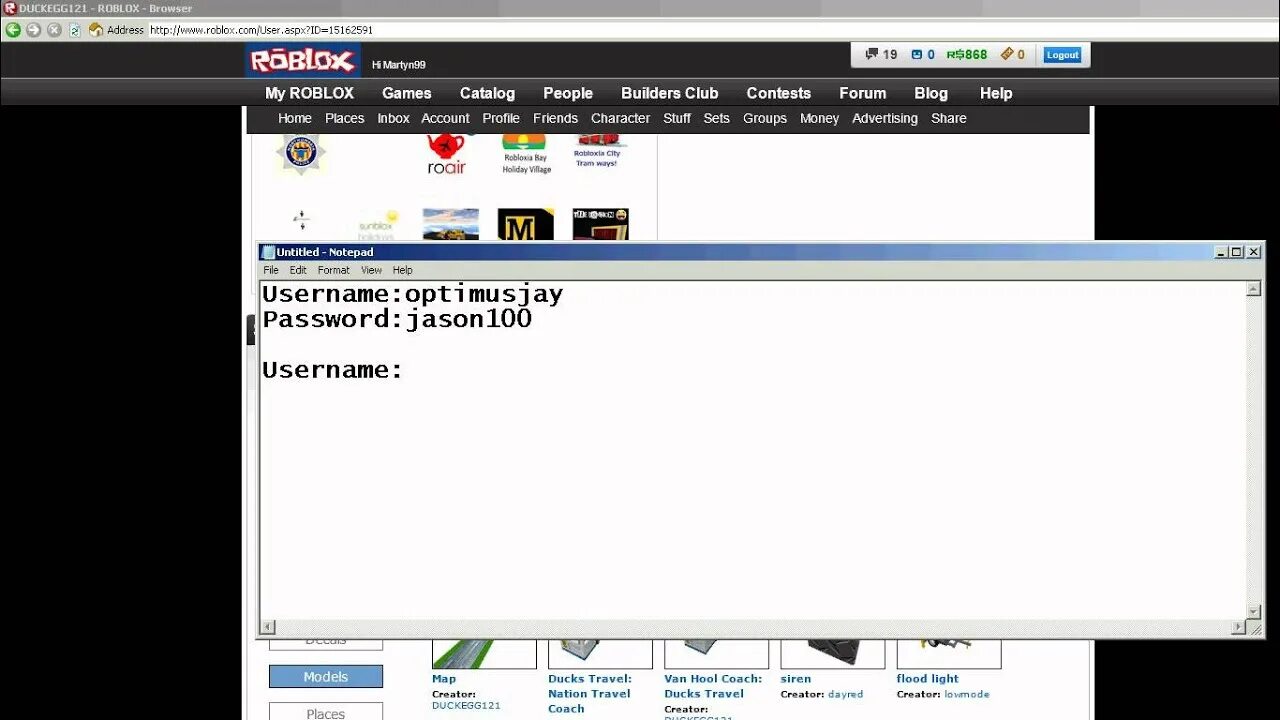The width and height of the screenshot is (1280, 720).
Task: Open the Help main menu
Action: point(995,93)
